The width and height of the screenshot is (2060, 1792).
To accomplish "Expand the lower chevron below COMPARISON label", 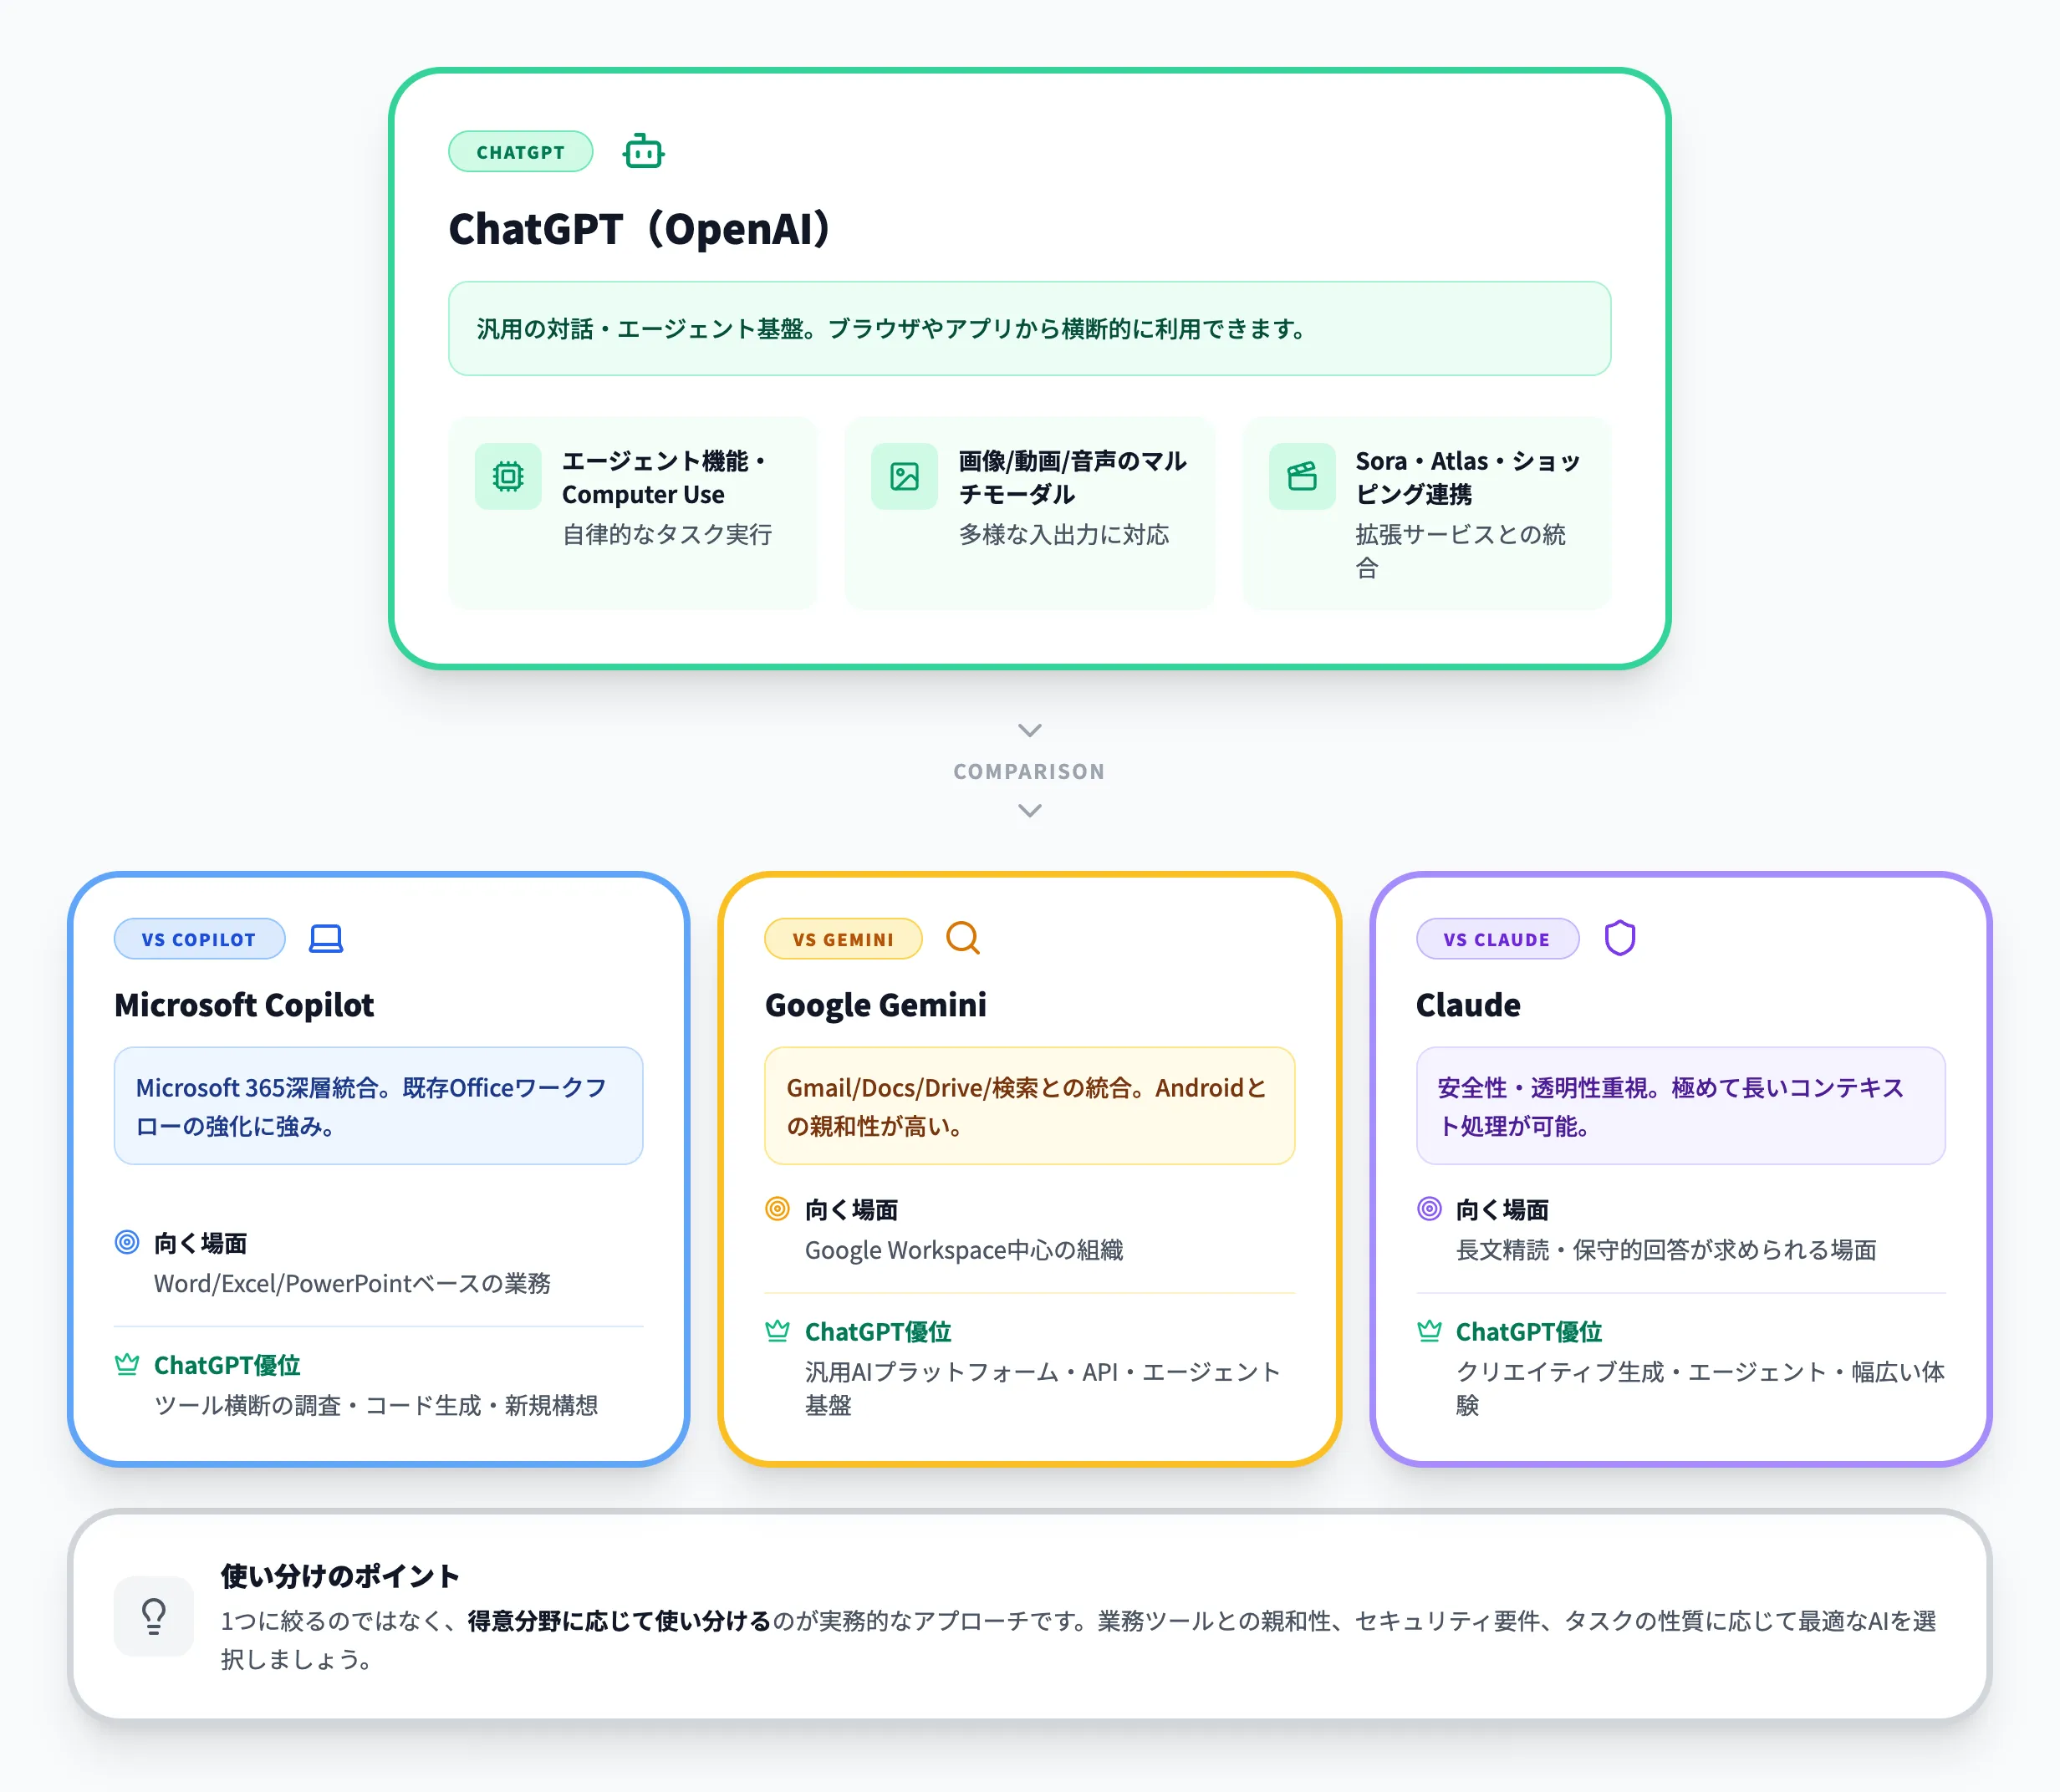I will pyautogui.click(x=1029, y=810).
